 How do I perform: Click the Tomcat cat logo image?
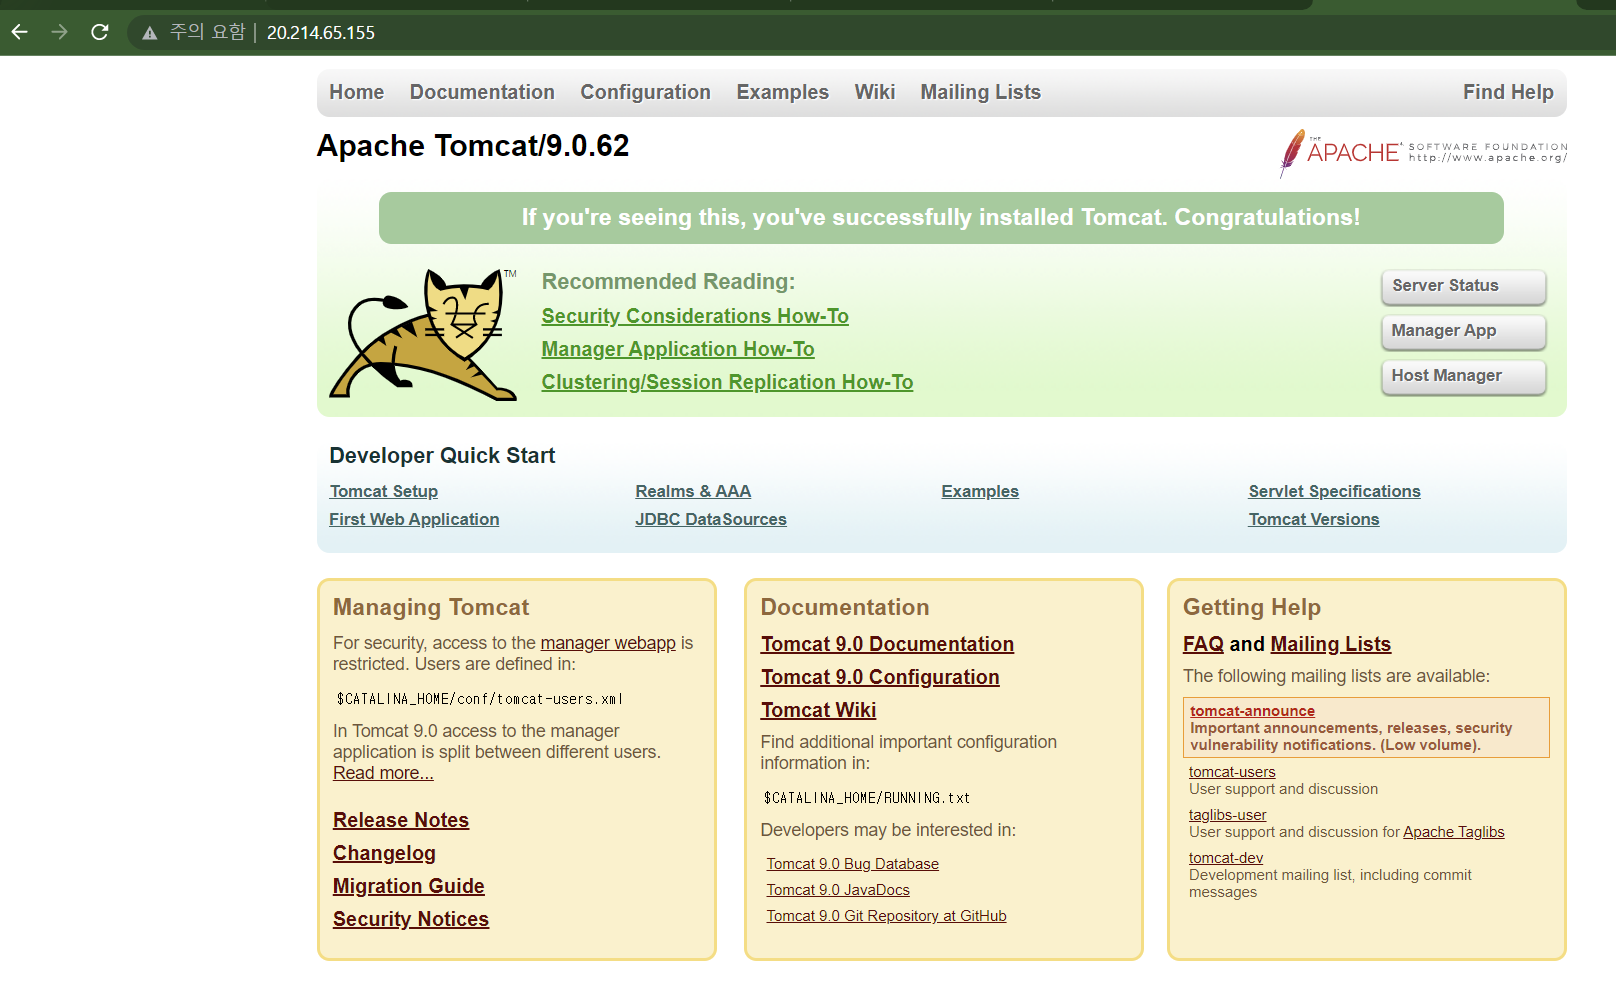tap(424, 334)
